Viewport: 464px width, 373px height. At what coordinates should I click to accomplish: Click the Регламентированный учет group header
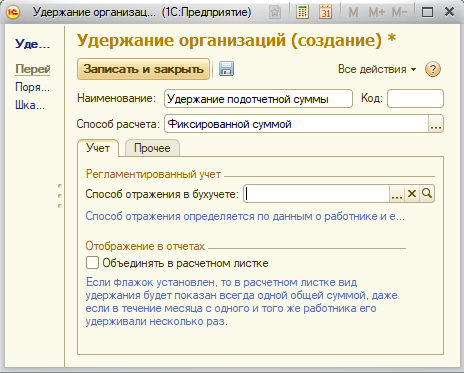[153, 174]
